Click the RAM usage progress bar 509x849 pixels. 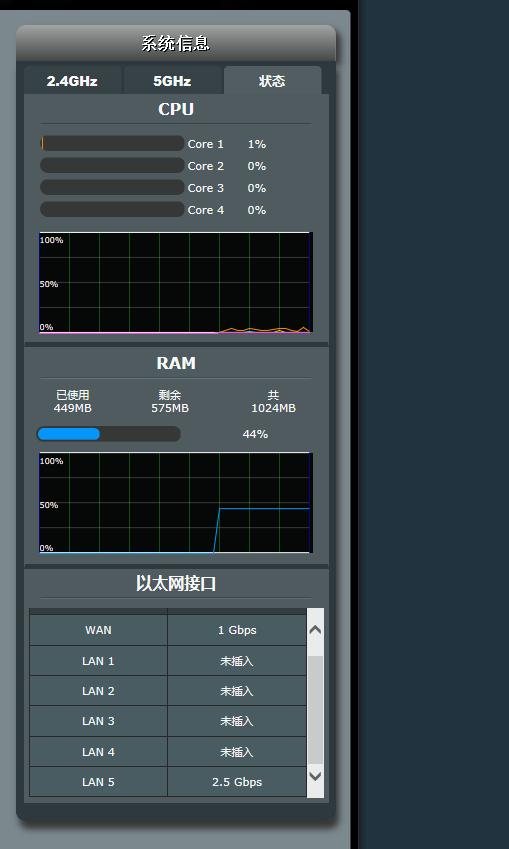108,434
